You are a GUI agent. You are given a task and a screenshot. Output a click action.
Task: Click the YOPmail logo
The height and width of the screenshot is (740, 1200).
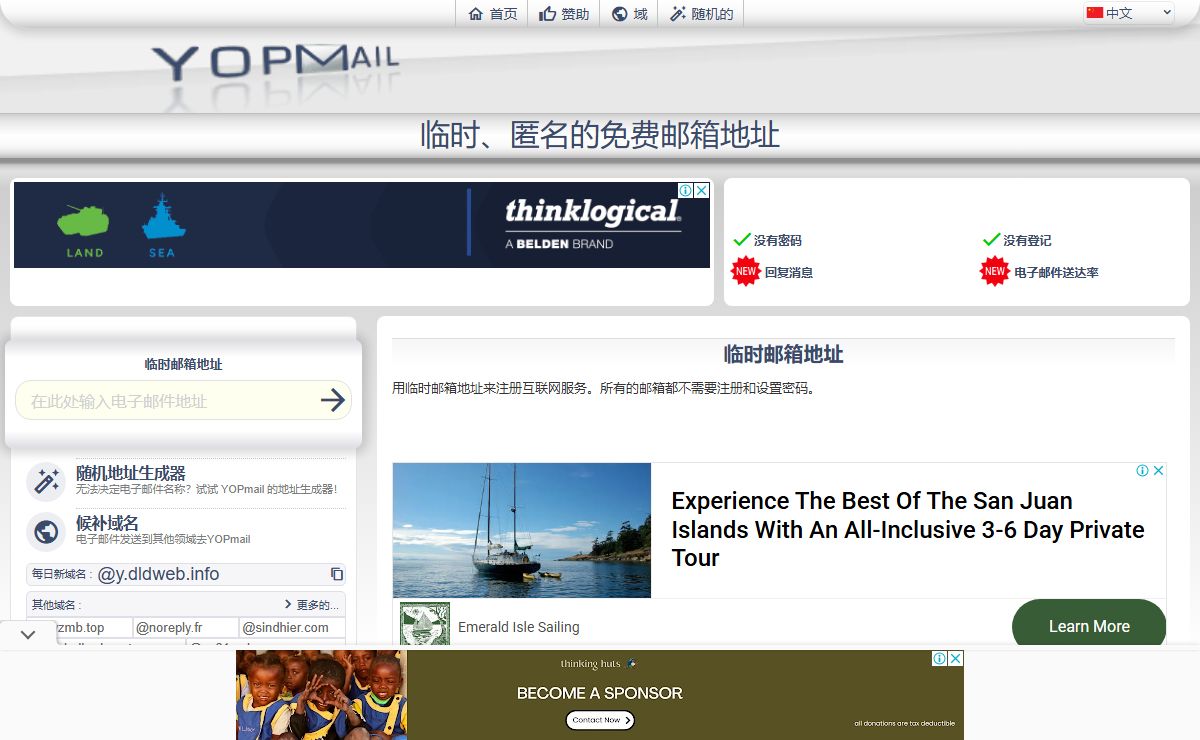coord(276,62)
